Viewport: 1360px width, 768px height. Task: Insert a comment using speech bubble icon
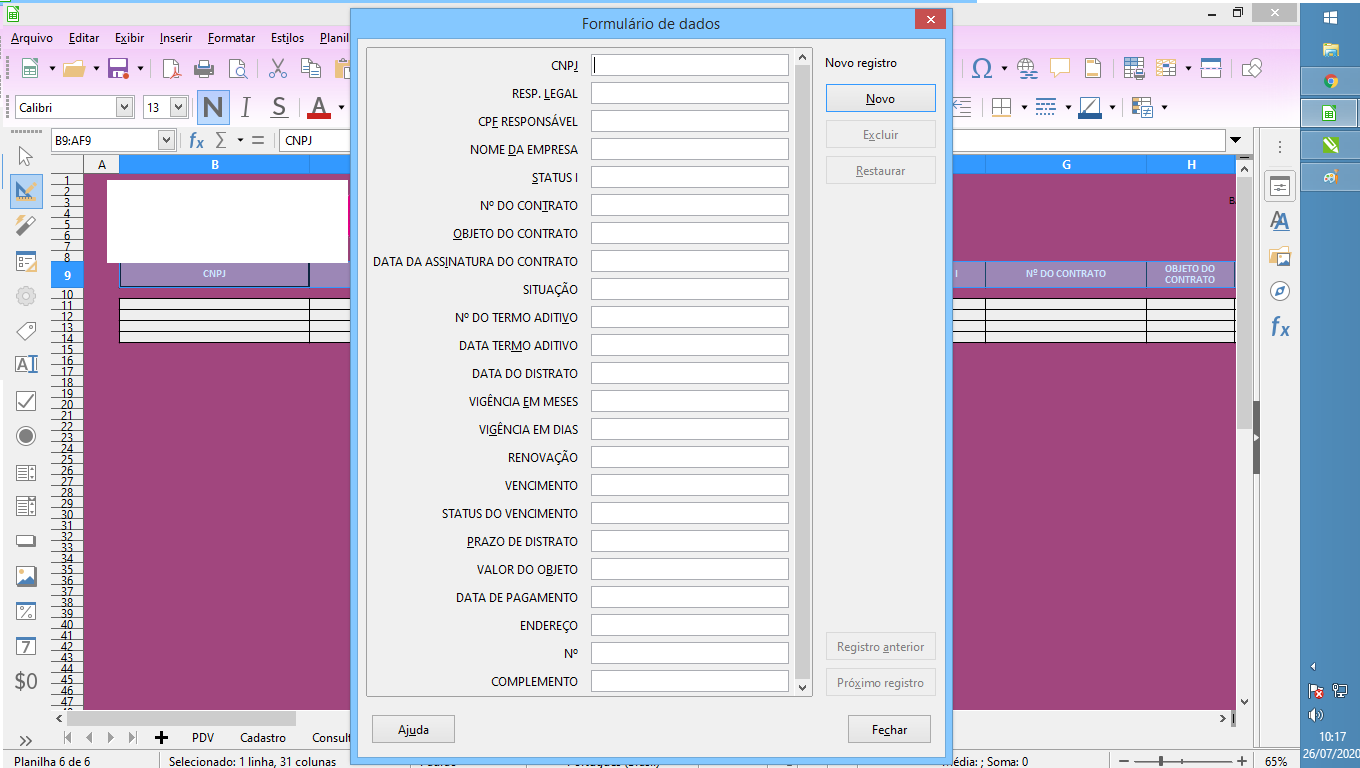1059,68
